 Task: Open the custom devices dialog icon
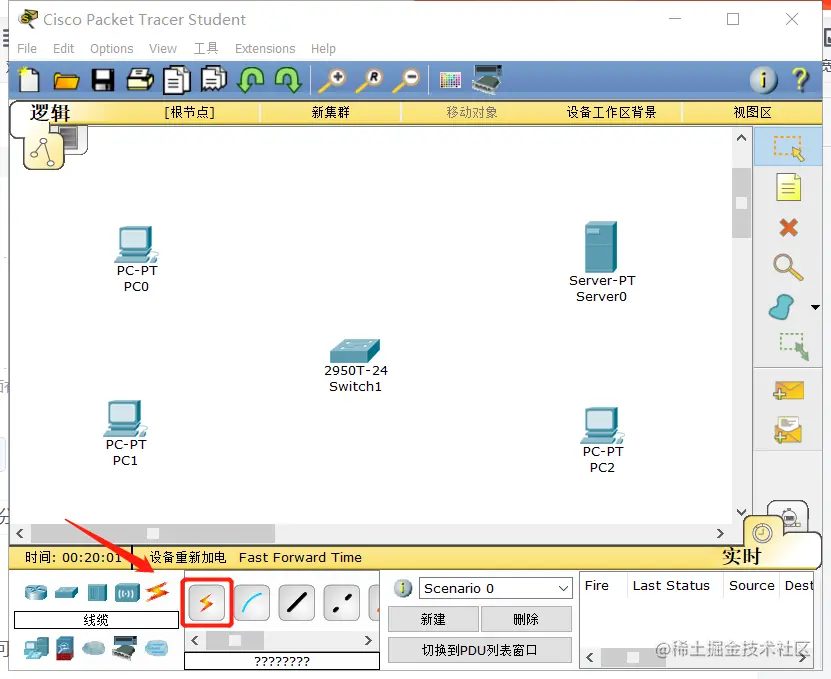[487, 80]
